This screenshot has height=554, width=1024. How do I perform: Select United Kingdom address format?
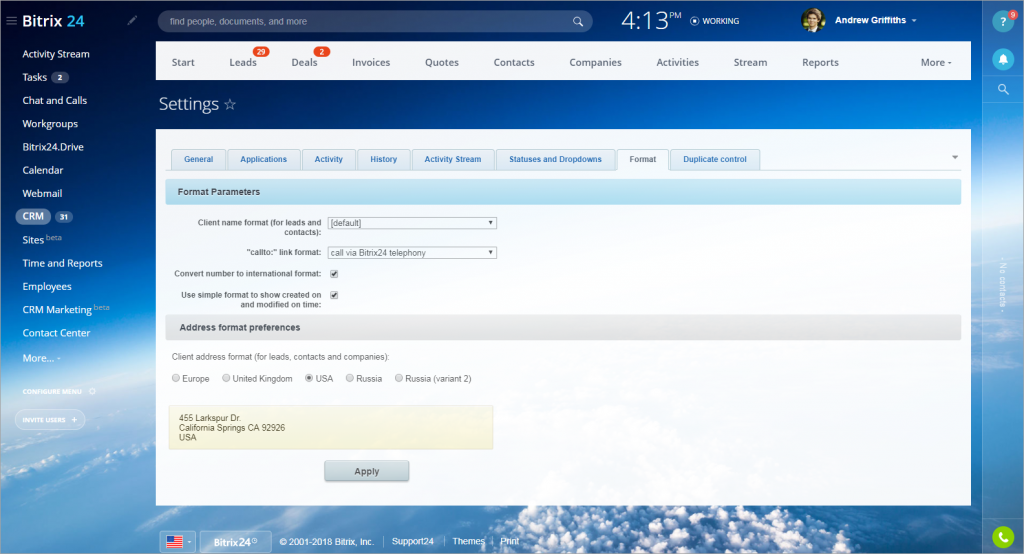pyautogui.click(x=226, y=378)
